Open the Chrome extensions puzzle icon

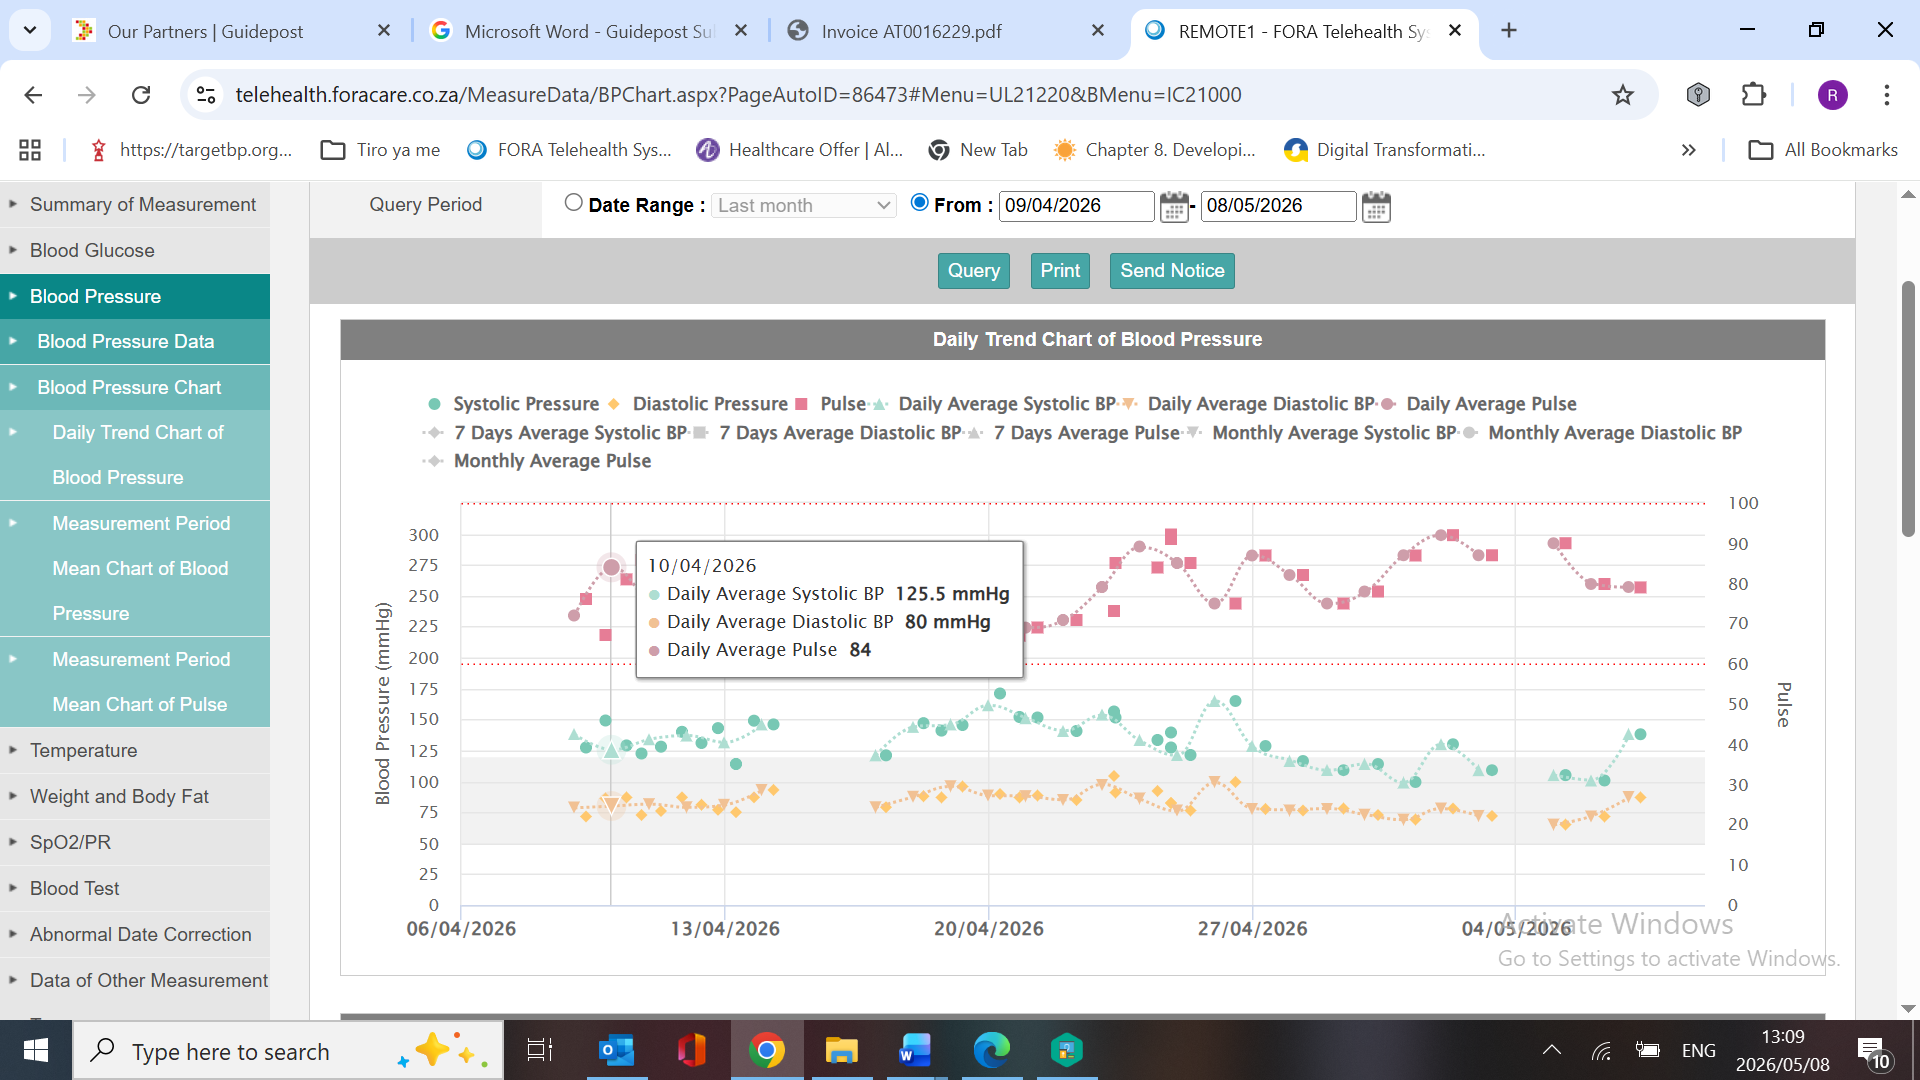(x=1754, y=95)
